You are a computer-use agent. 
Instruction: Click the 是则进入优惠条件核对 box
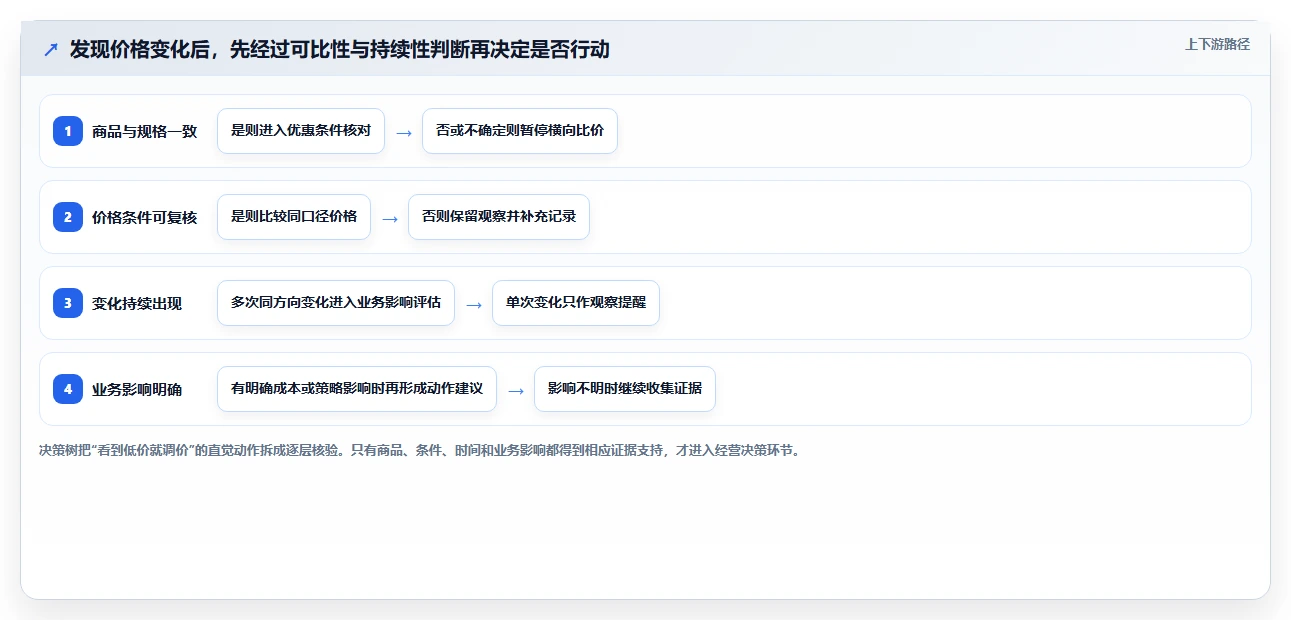[x=301, y=131]
